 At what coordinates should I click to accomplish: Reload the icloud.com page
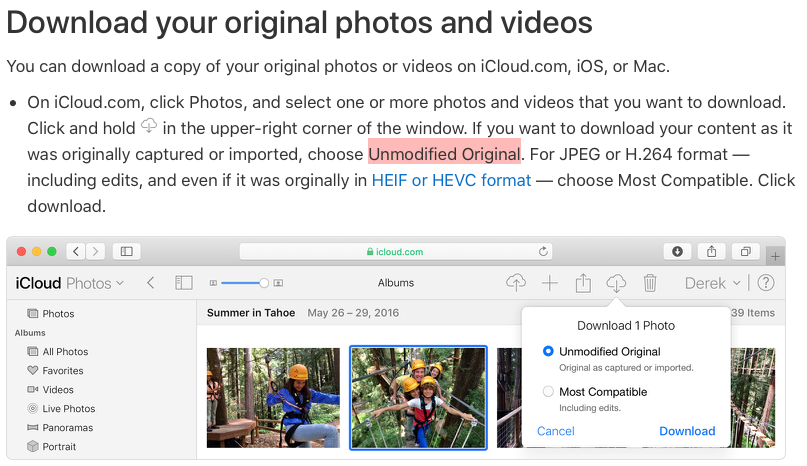543,251
